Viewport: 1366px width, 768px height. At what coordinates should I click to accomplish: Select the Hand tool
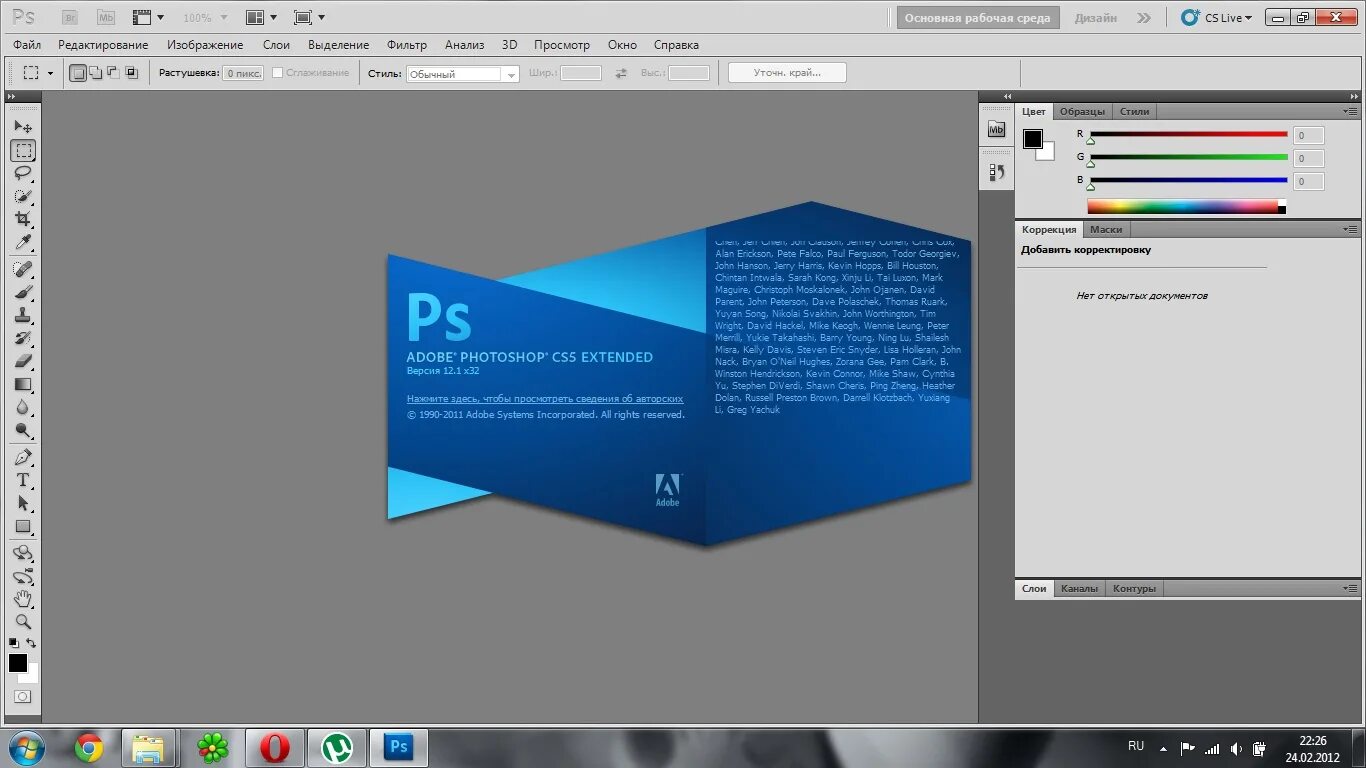[x=23, y=600]
